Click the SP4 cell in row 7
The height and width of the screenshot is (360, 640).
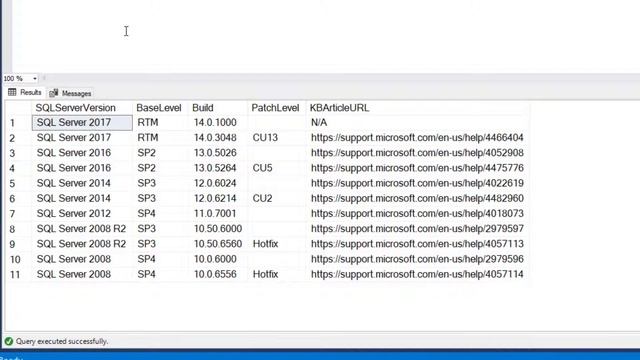pyautogui.click(x=160, y=213)
